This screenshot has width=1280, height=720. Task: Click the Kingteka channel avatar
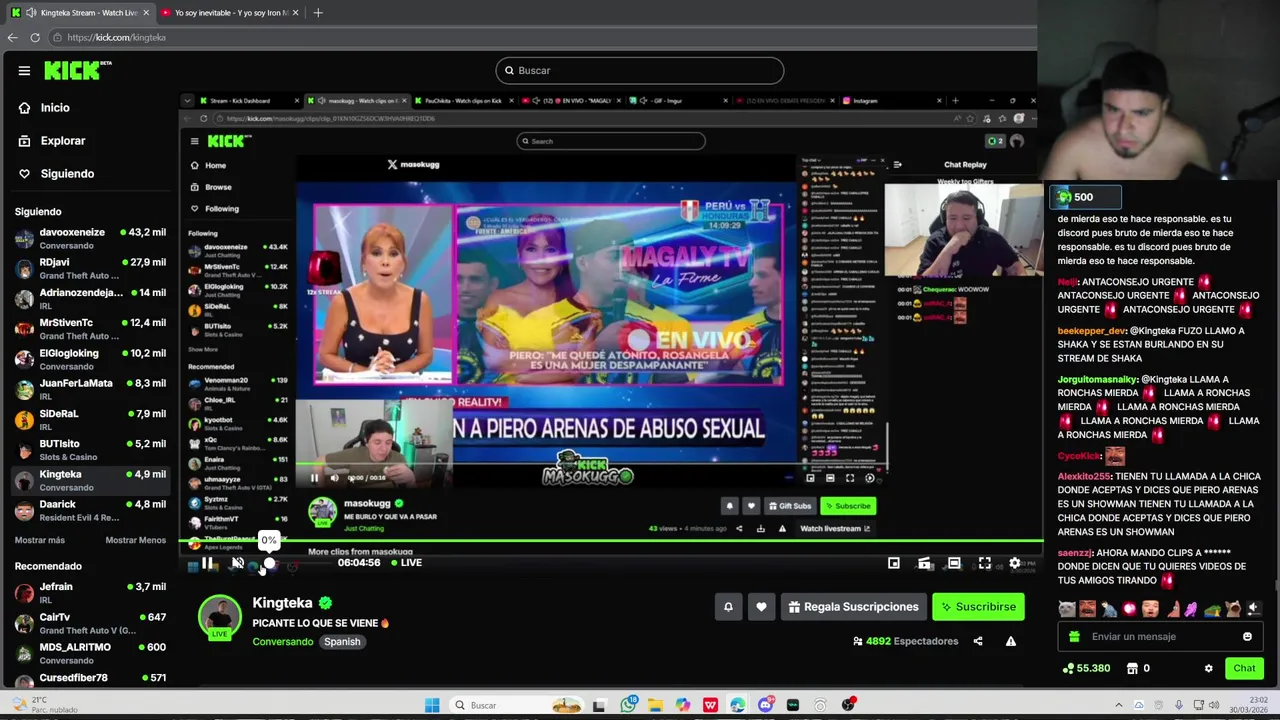[x=220, y=616]
